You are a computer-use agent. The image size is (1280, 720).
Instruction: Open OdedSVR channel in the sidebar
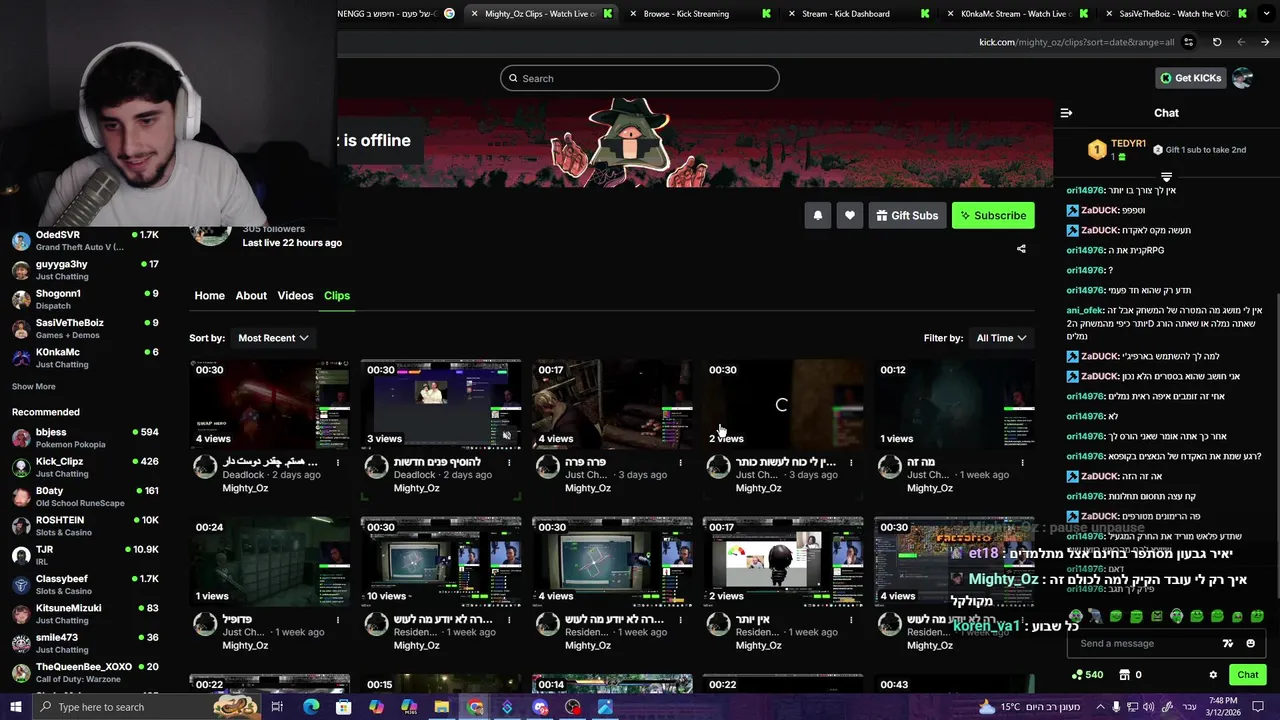(x=85, y=240)
